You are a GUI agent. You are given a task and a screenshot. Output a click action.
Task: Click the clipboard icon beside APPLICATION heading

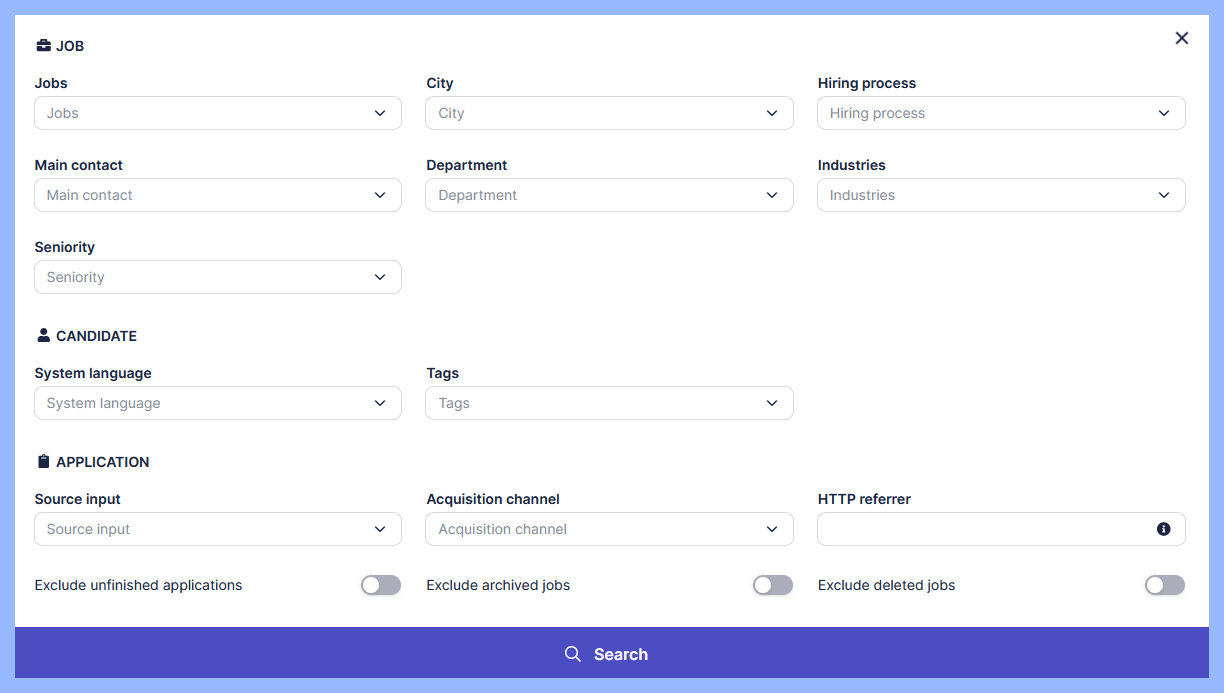point(43,462)
